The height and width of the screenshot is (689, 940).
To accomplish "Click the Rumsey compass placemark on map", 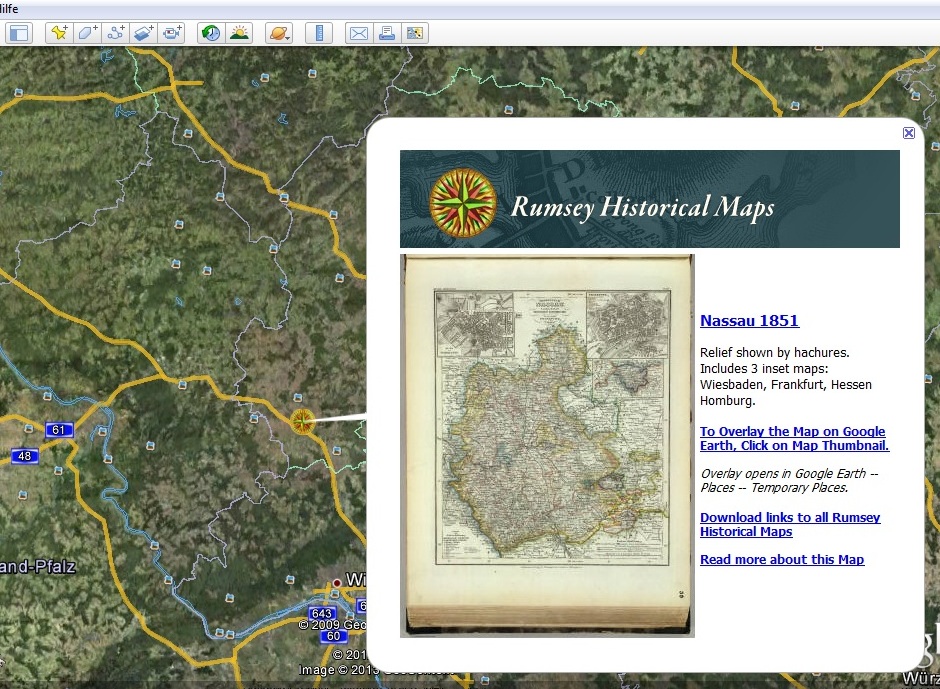I will click(303, 421).
